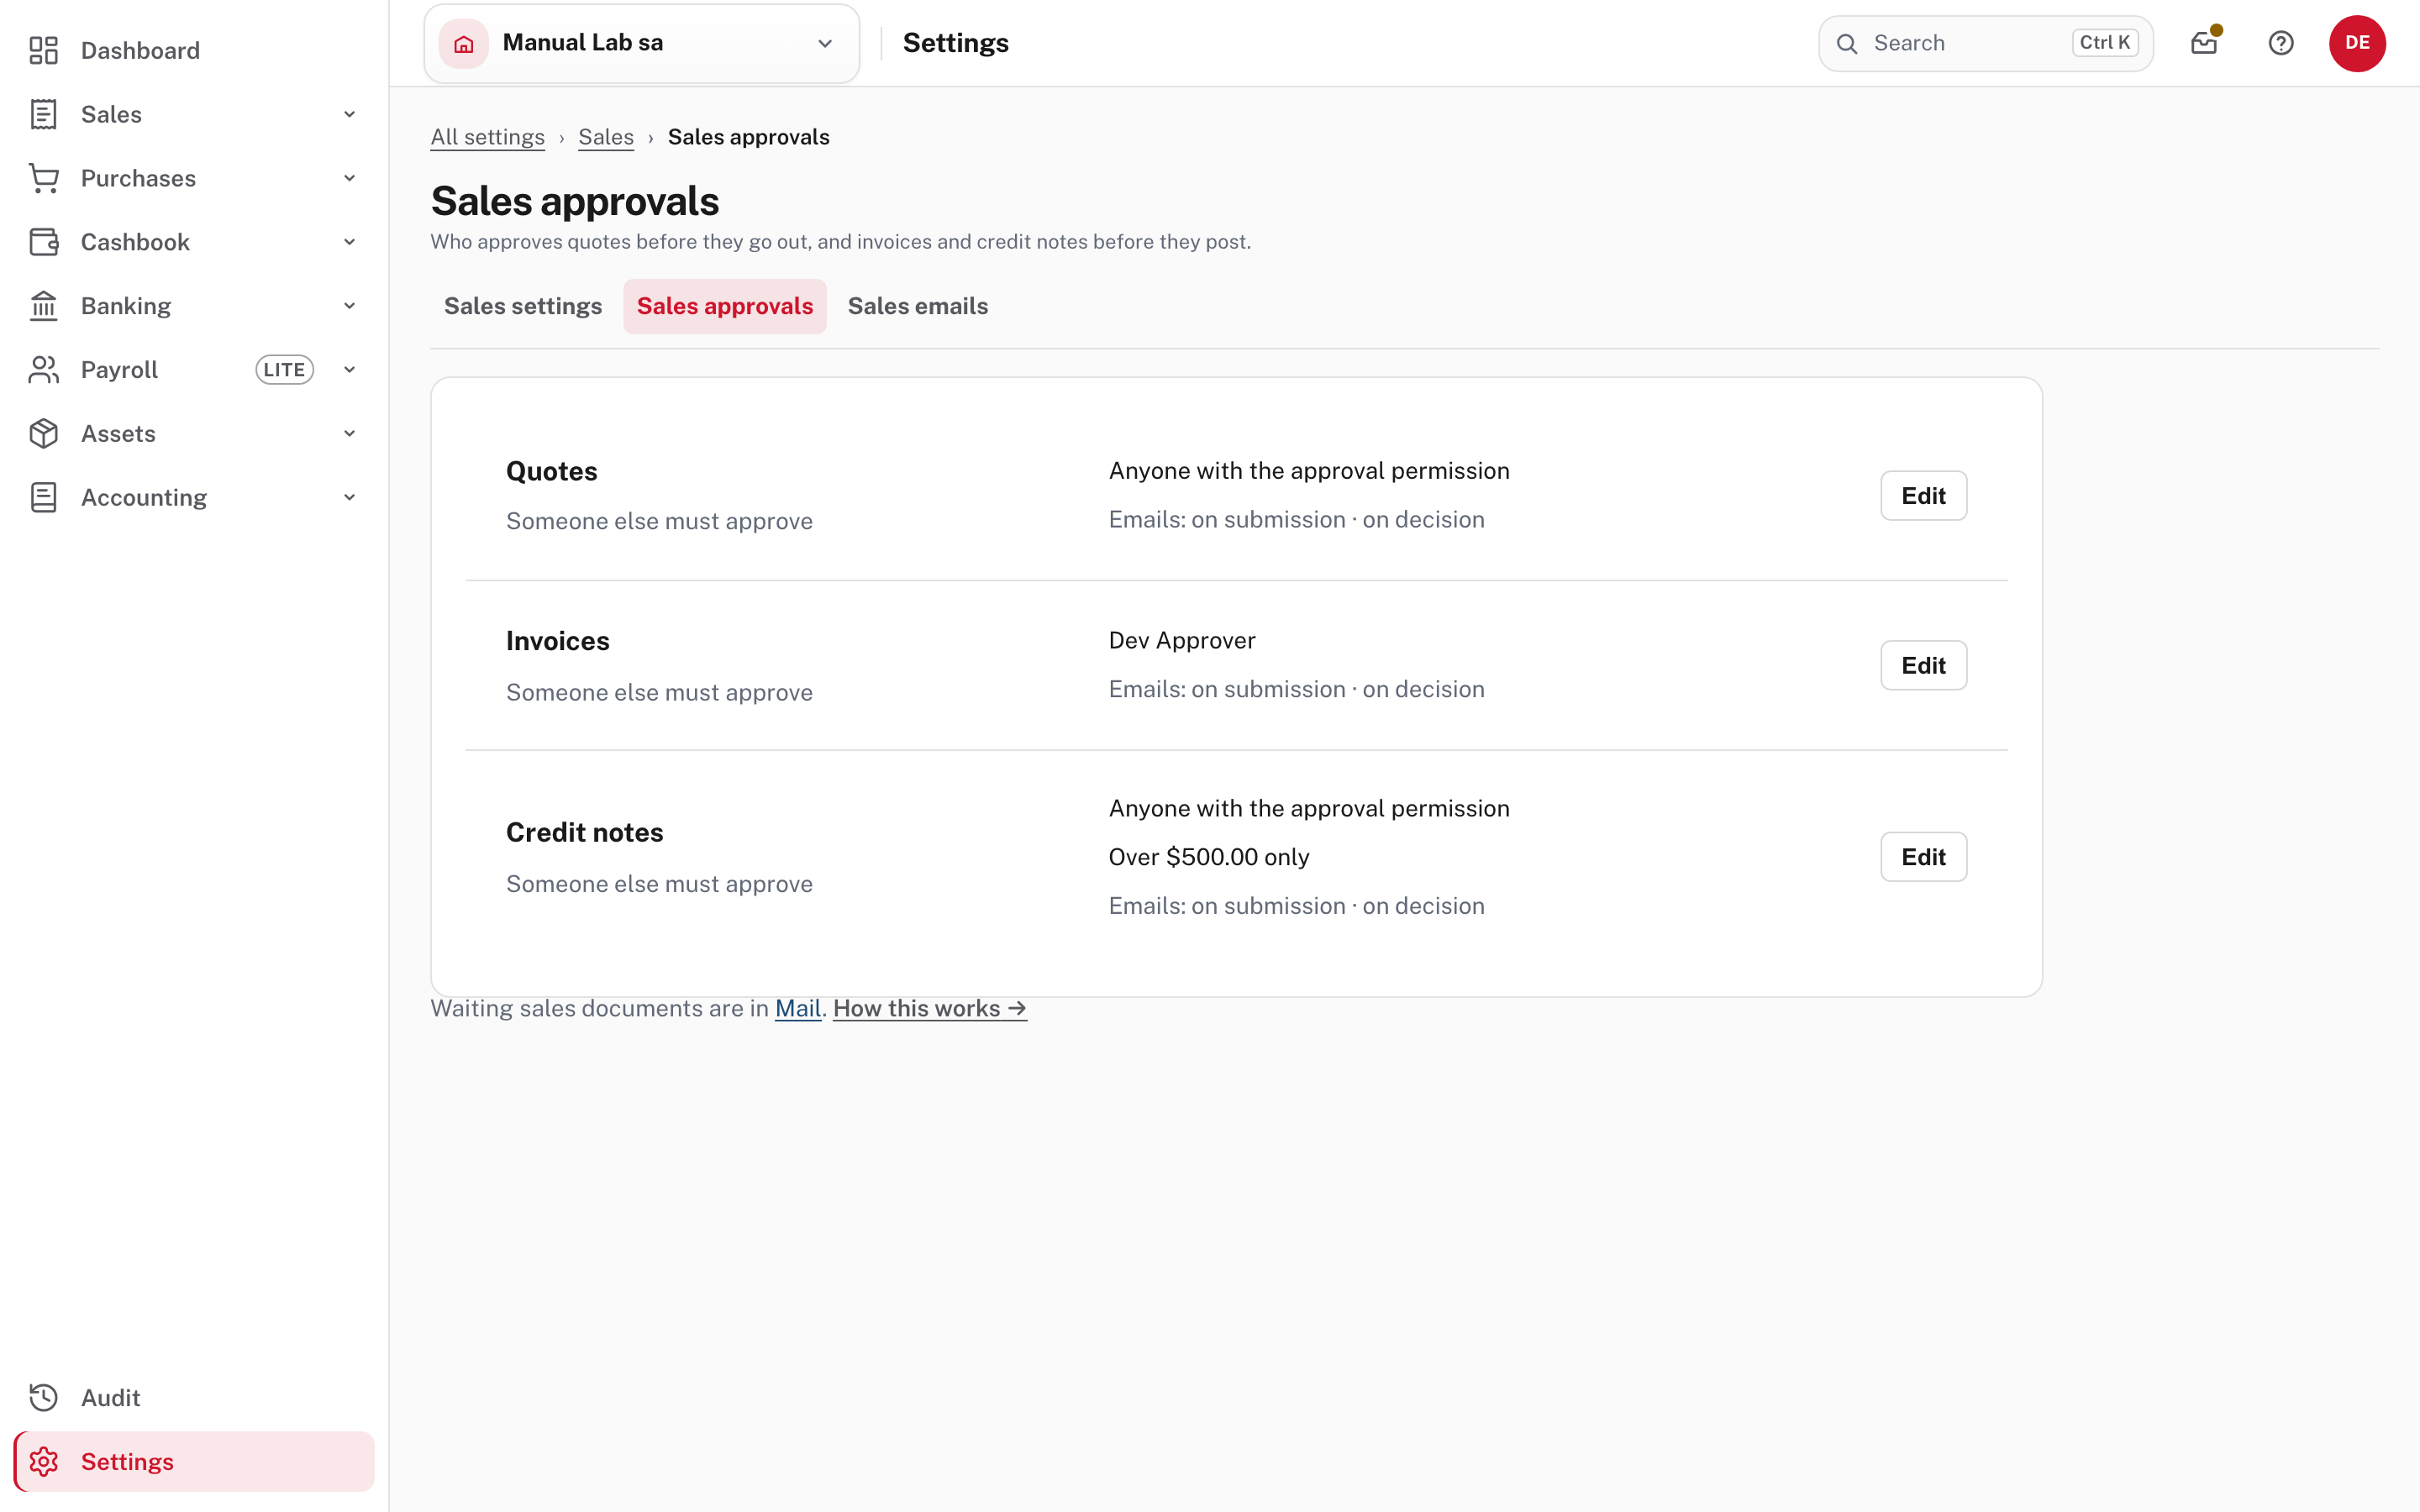Open the help question mark icon
This screenshot has height=1512, width=2420.
tap(2281, 43)
